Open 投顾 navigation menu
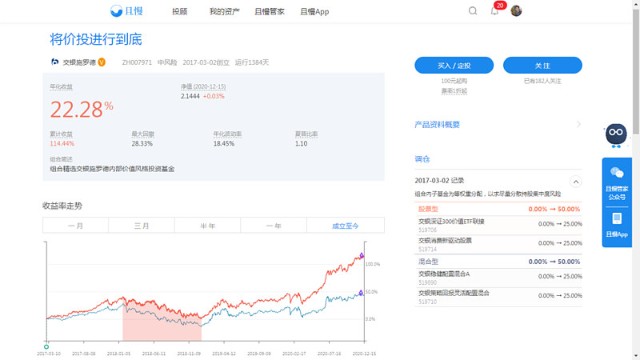 pyautogui.click(x=180, y=11)
